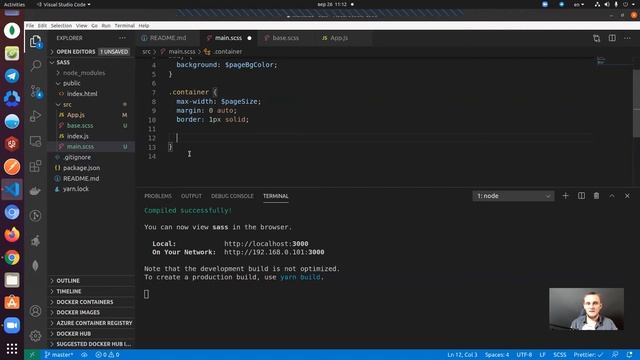
Task: Open the Explorer view in activity bar
Action: tap(36, 41)
